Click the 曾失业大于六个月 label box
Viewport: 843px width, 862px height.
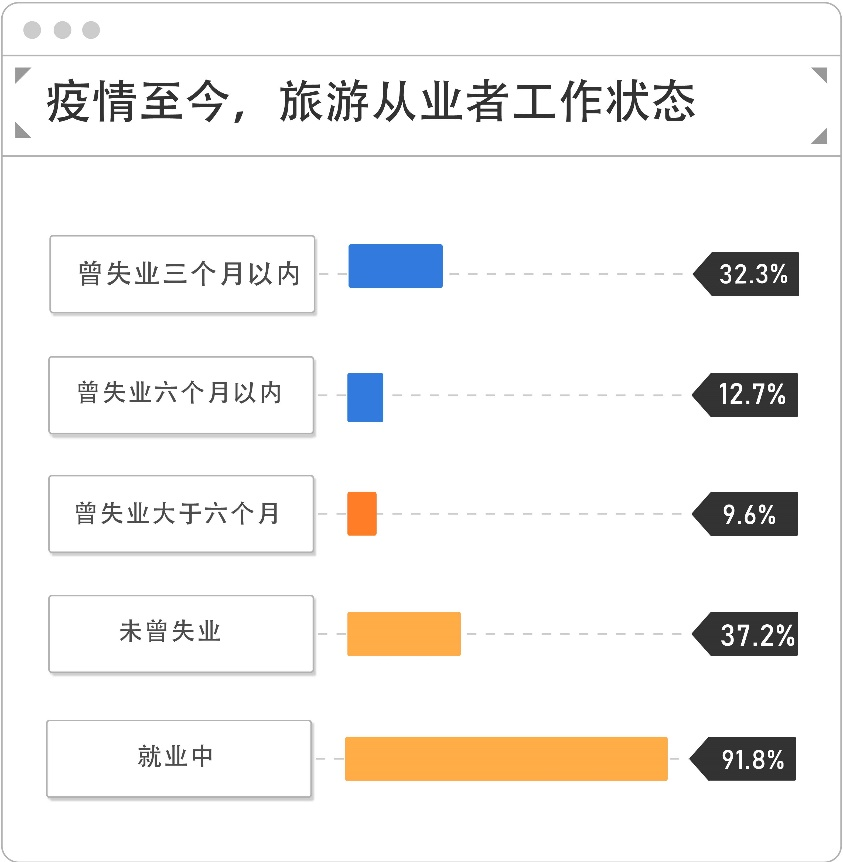[x=181, y=514]
